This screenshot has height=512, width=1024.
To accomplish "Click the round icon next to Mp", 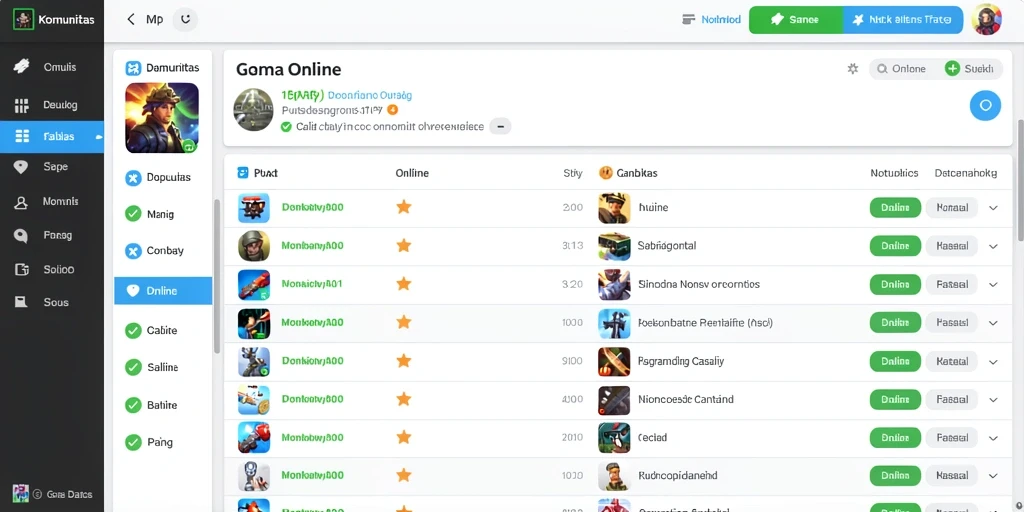I will (x=185, y=20).
